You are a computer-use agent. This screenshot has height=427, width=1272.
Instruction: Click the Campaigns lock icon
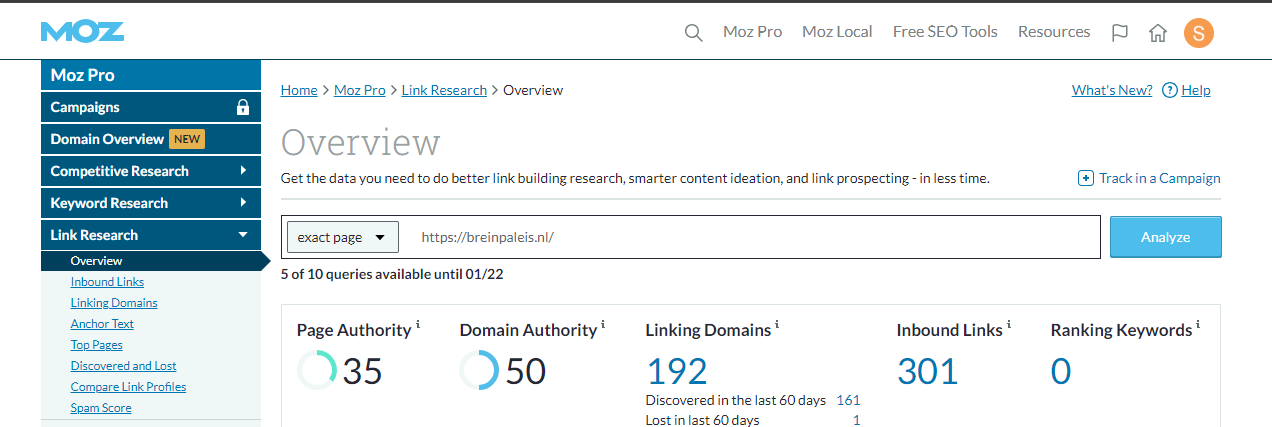242,107
